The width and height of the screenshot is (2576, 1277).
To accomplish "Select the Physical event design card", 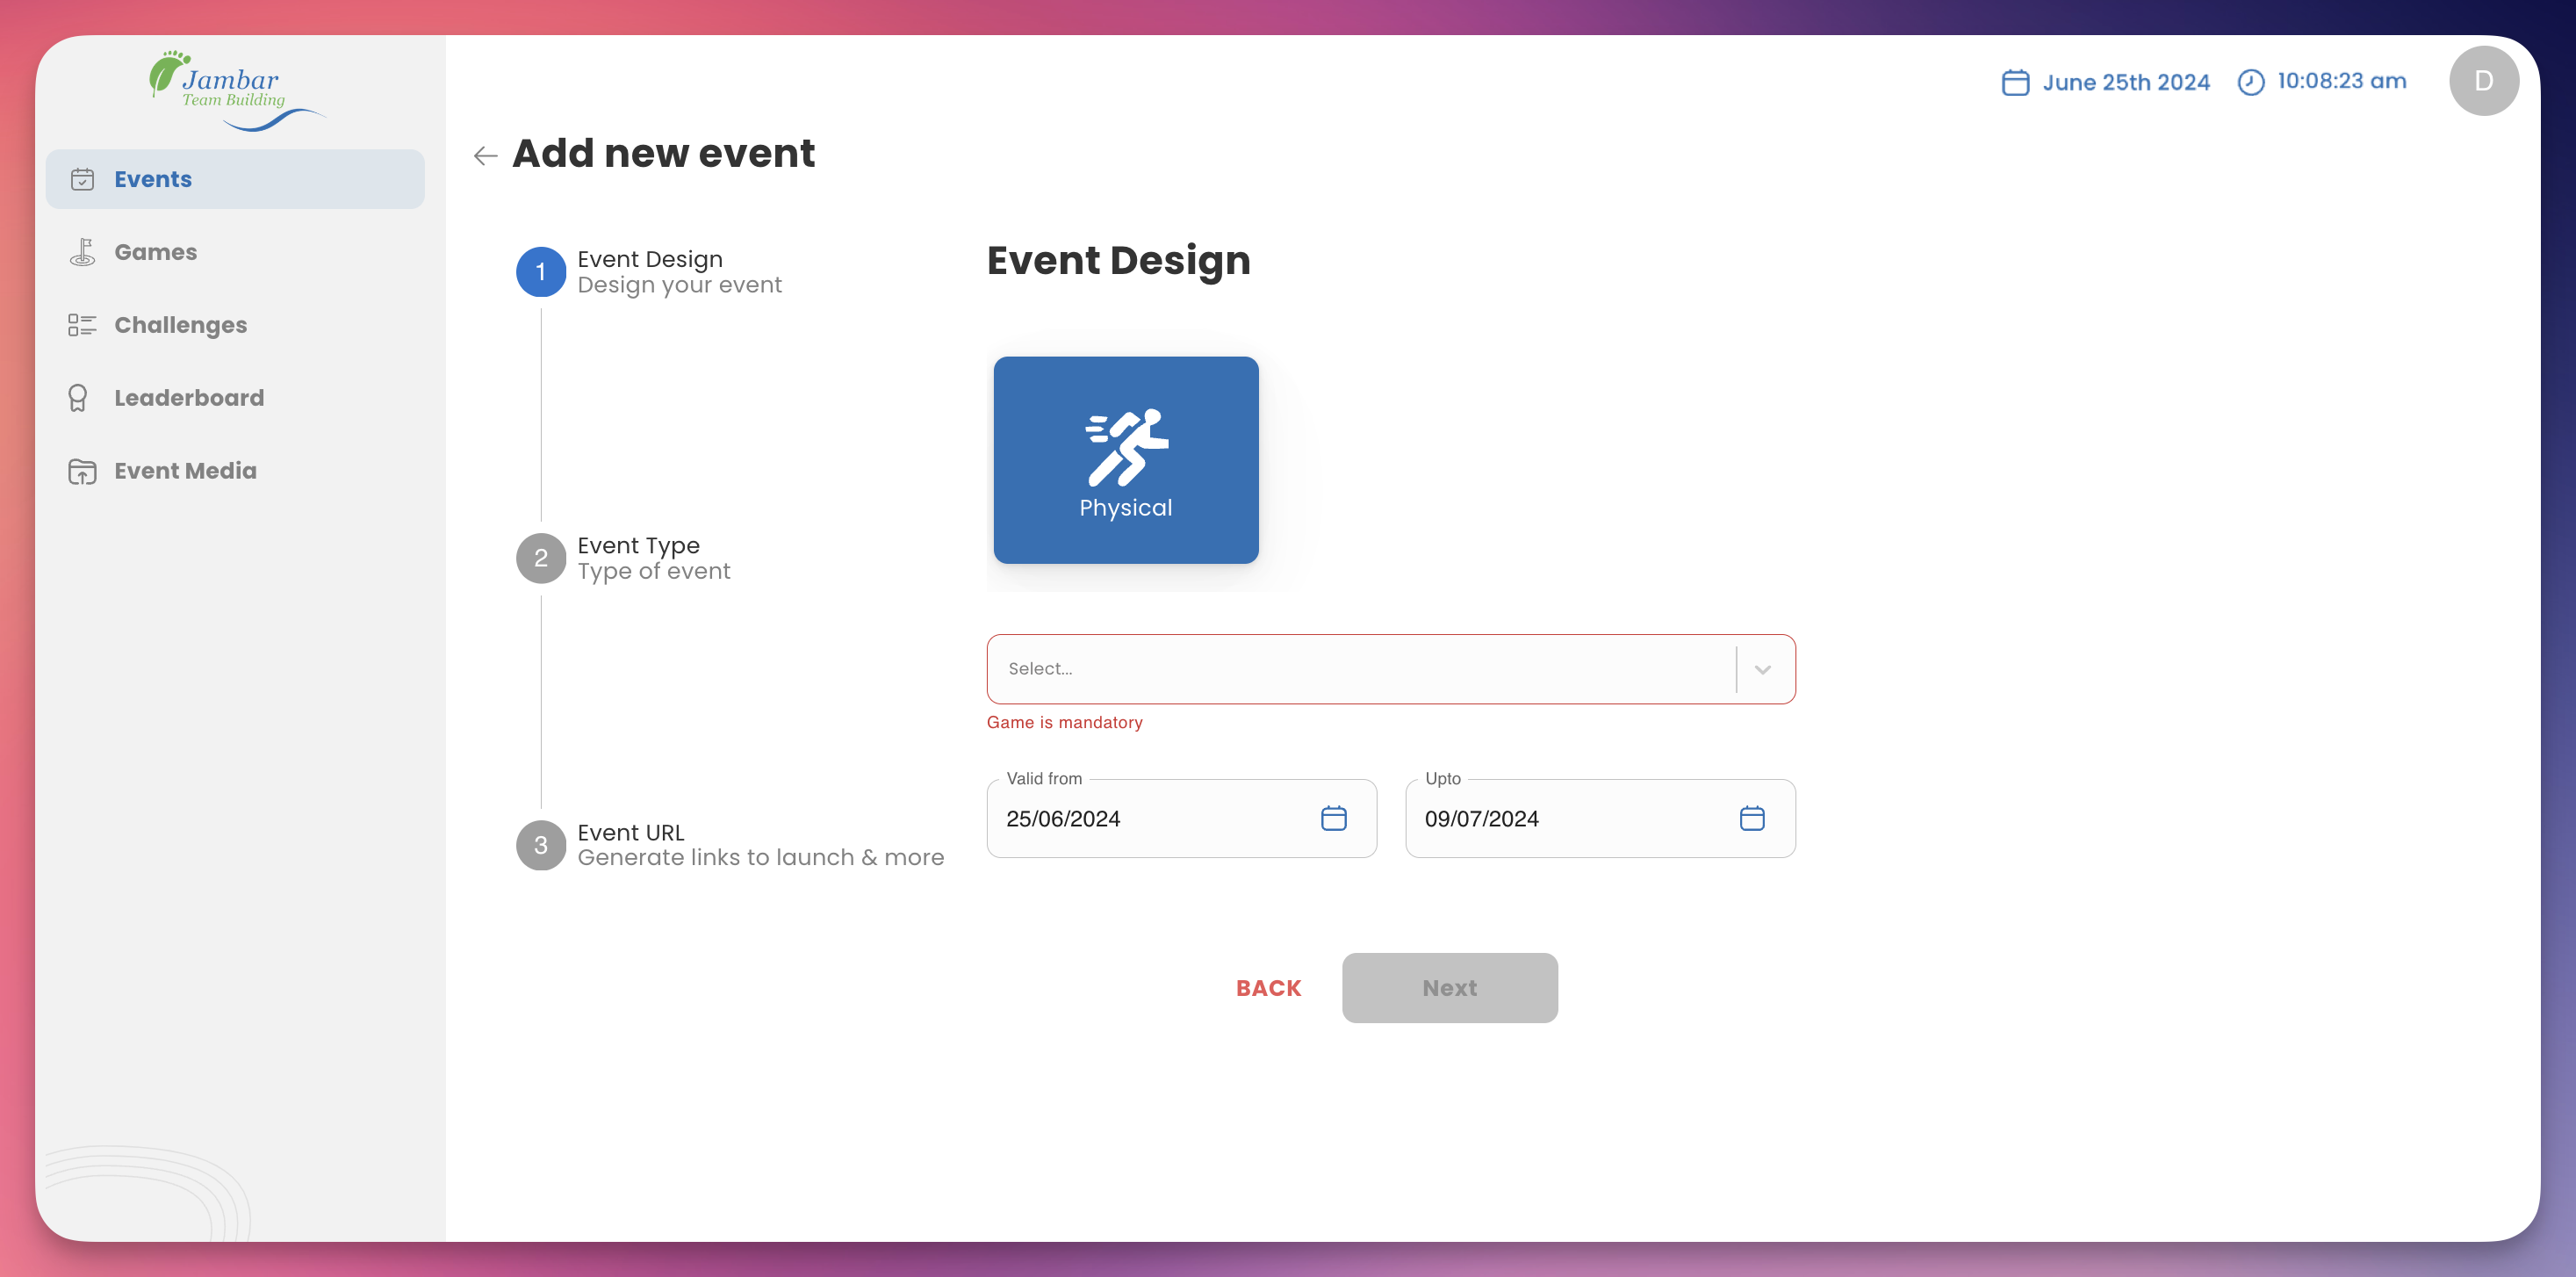I will pyautogui.click(x=1125, y=460).
